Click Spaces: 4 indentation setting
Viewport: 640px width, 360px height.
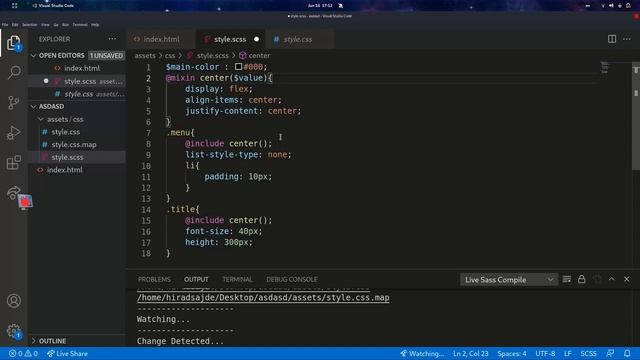[511, 353]
